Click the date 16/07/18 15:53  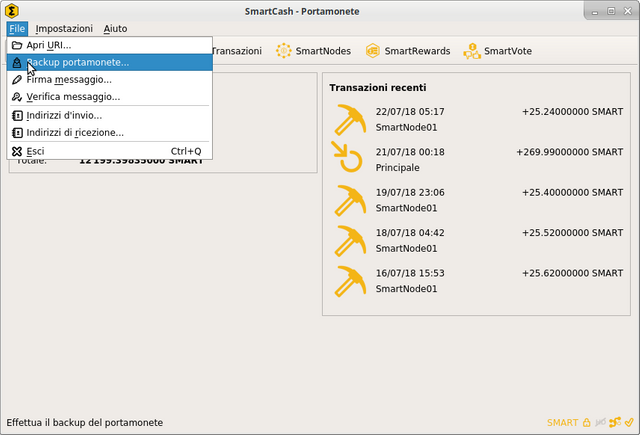tap(410, 273)
